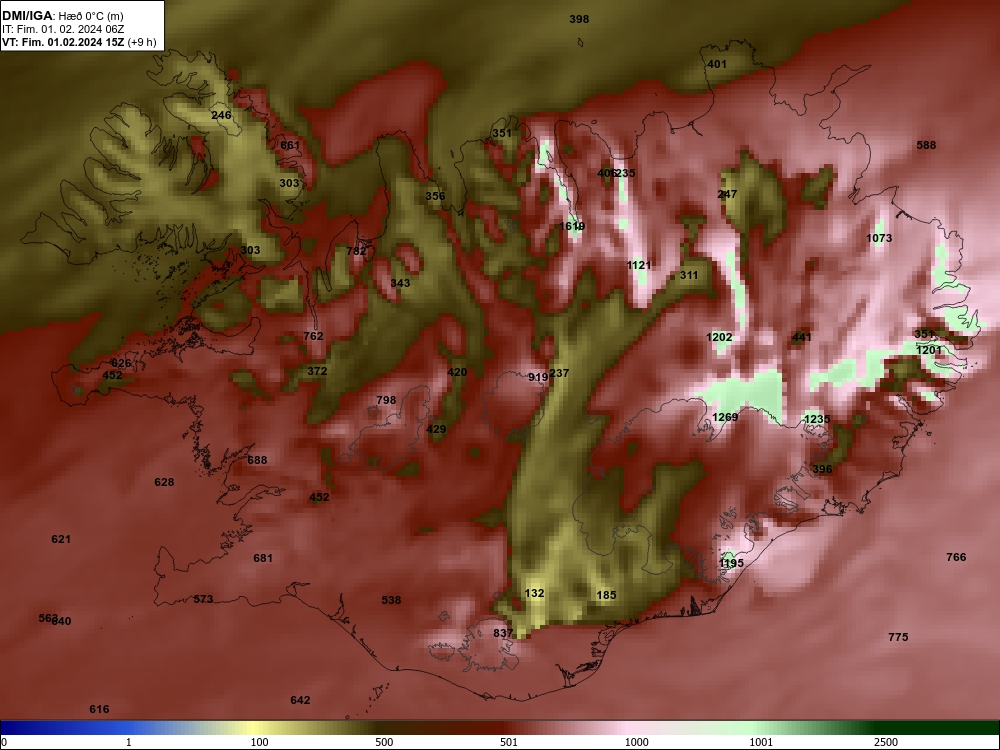
Task: Select the 247 value
Action: [727, 194]
